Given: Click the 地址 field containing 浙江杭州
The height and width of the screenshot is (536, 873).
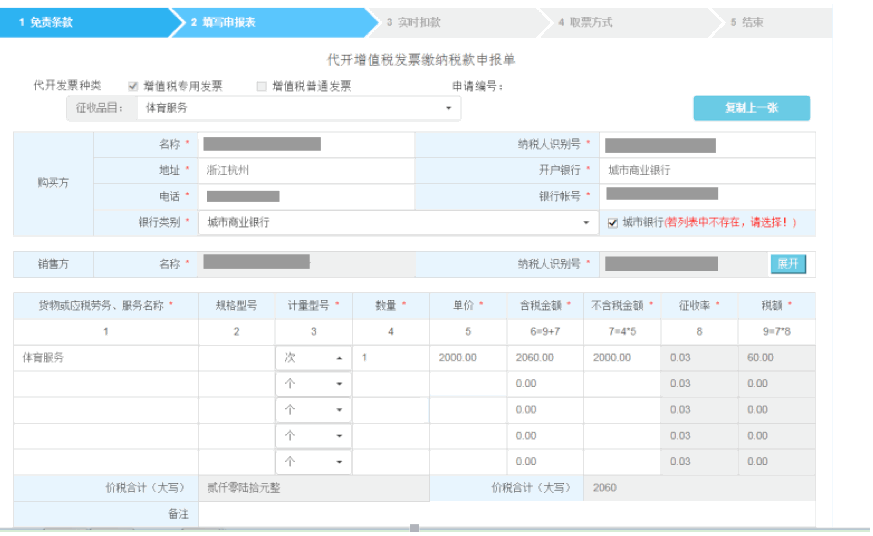Looking at the screenshot, I should (305, 171).
